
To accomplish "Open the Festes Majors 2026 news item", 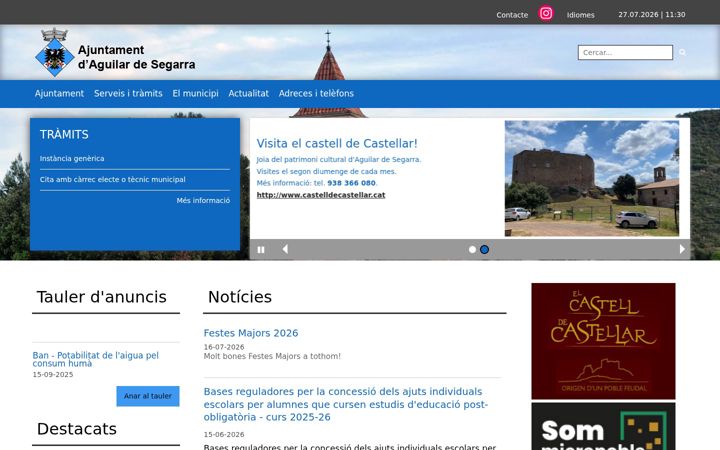I will click(x=251, y=333).
